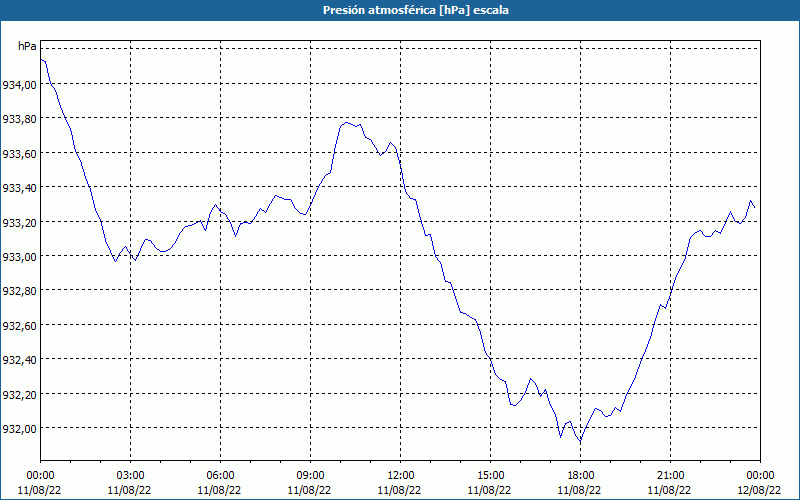This screenshot has height=500, width=800.
Task: Click the 18:00 time label on x-axis
Action: coord(581,476)
